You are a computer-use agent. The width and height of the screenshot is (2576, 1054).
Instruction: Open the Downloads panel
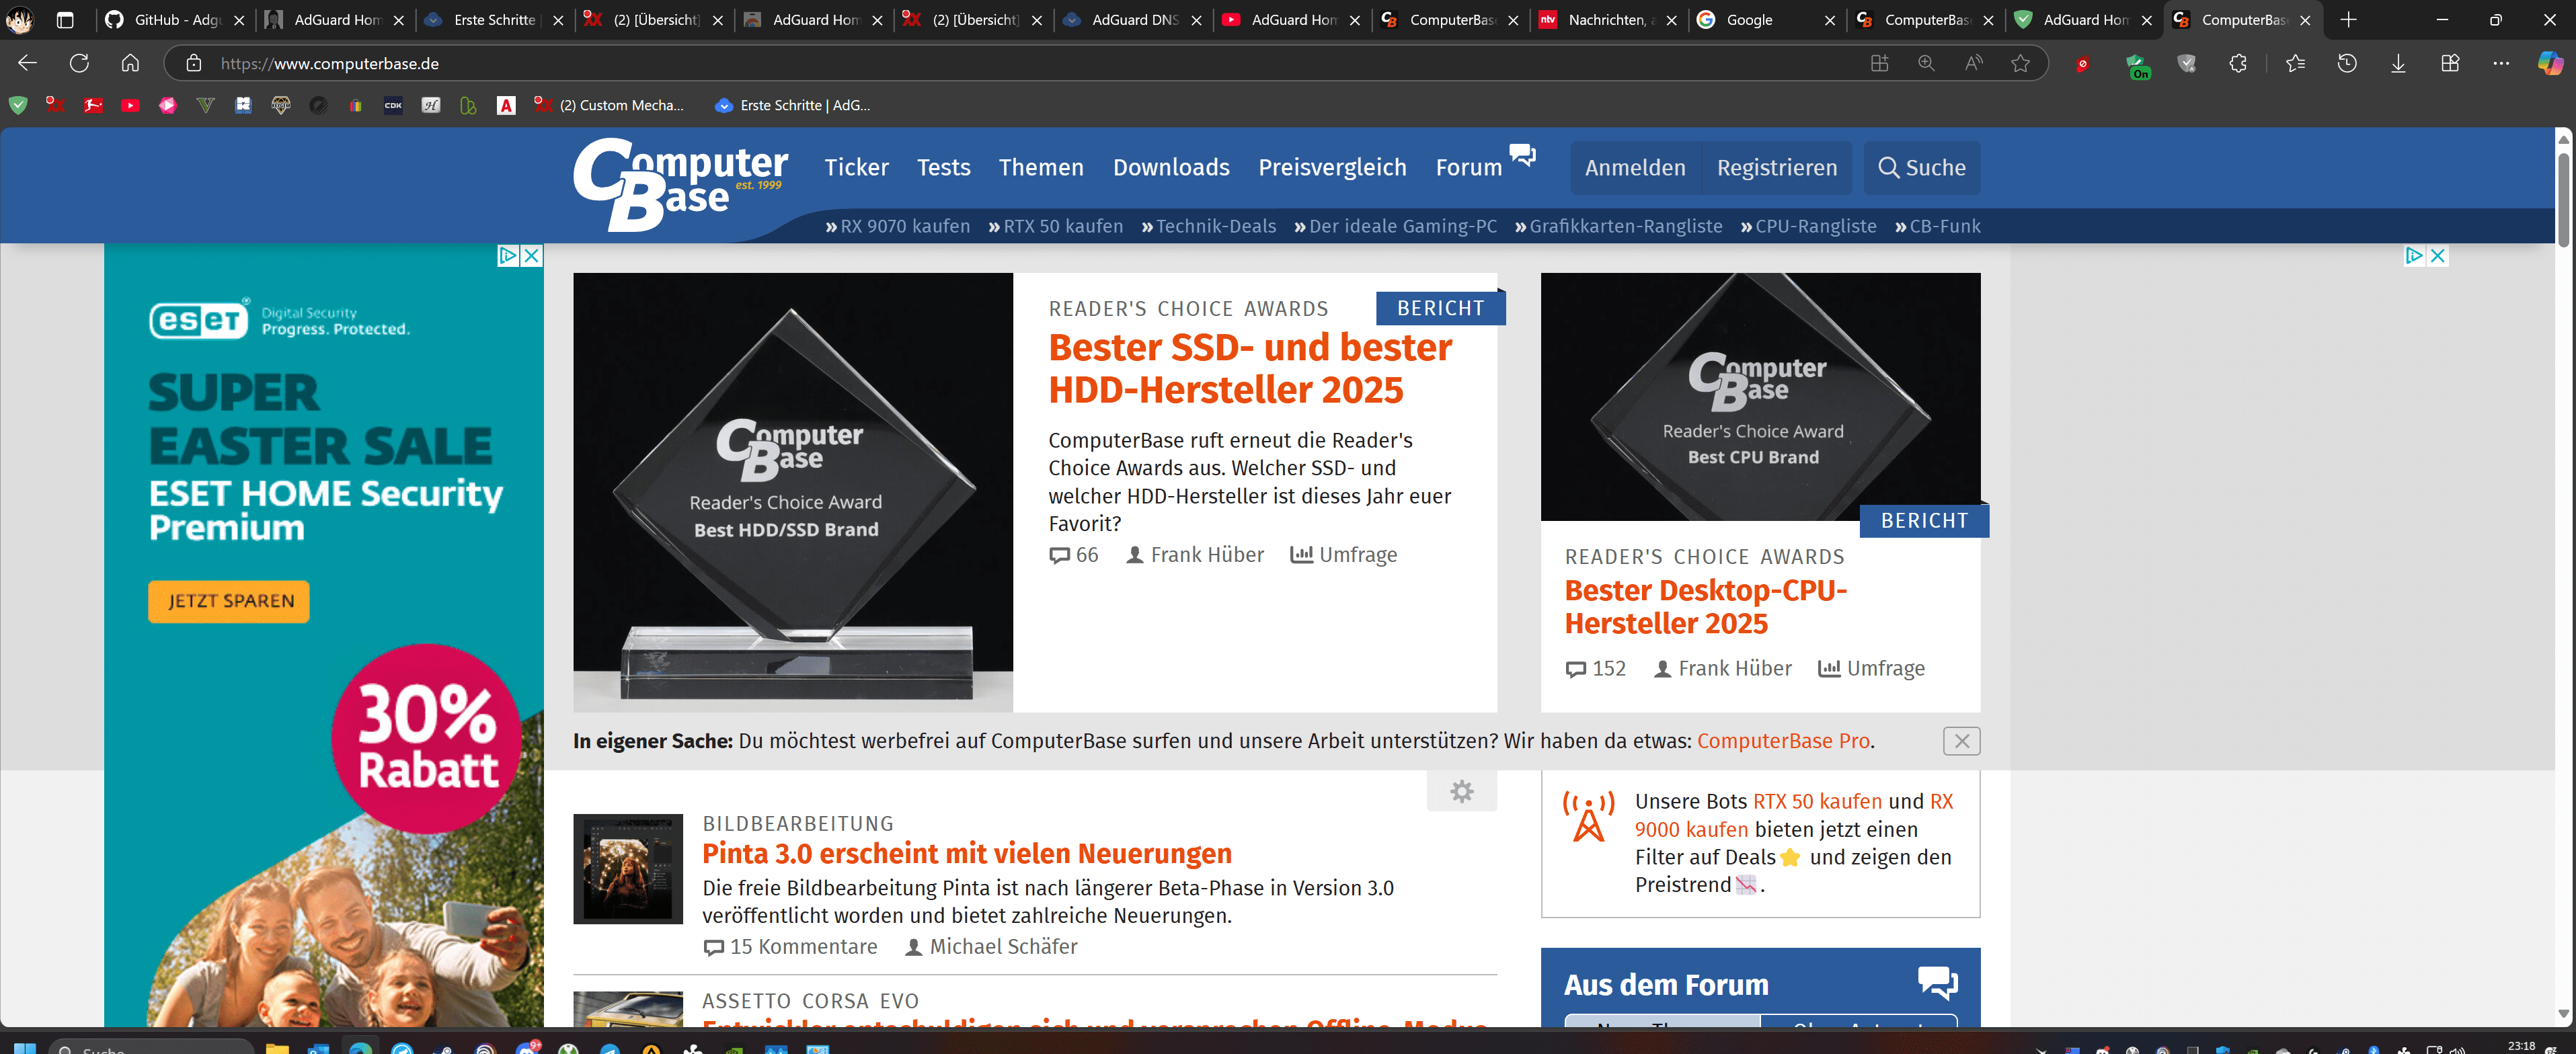coord(2398,63)
